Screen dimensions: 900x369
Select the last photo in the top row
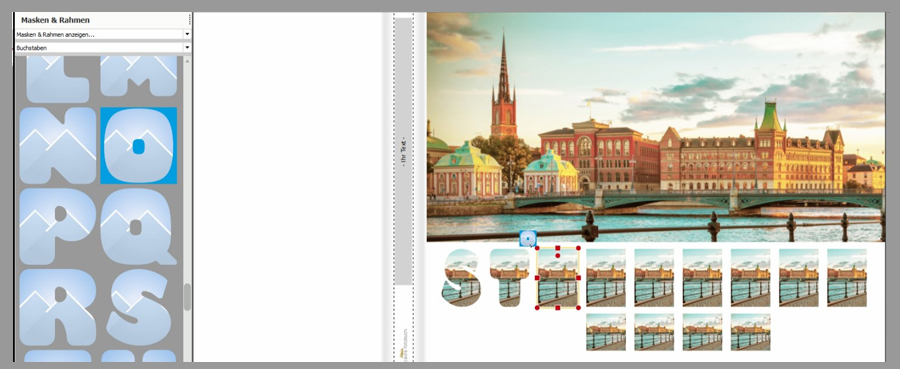click(847, 278)
